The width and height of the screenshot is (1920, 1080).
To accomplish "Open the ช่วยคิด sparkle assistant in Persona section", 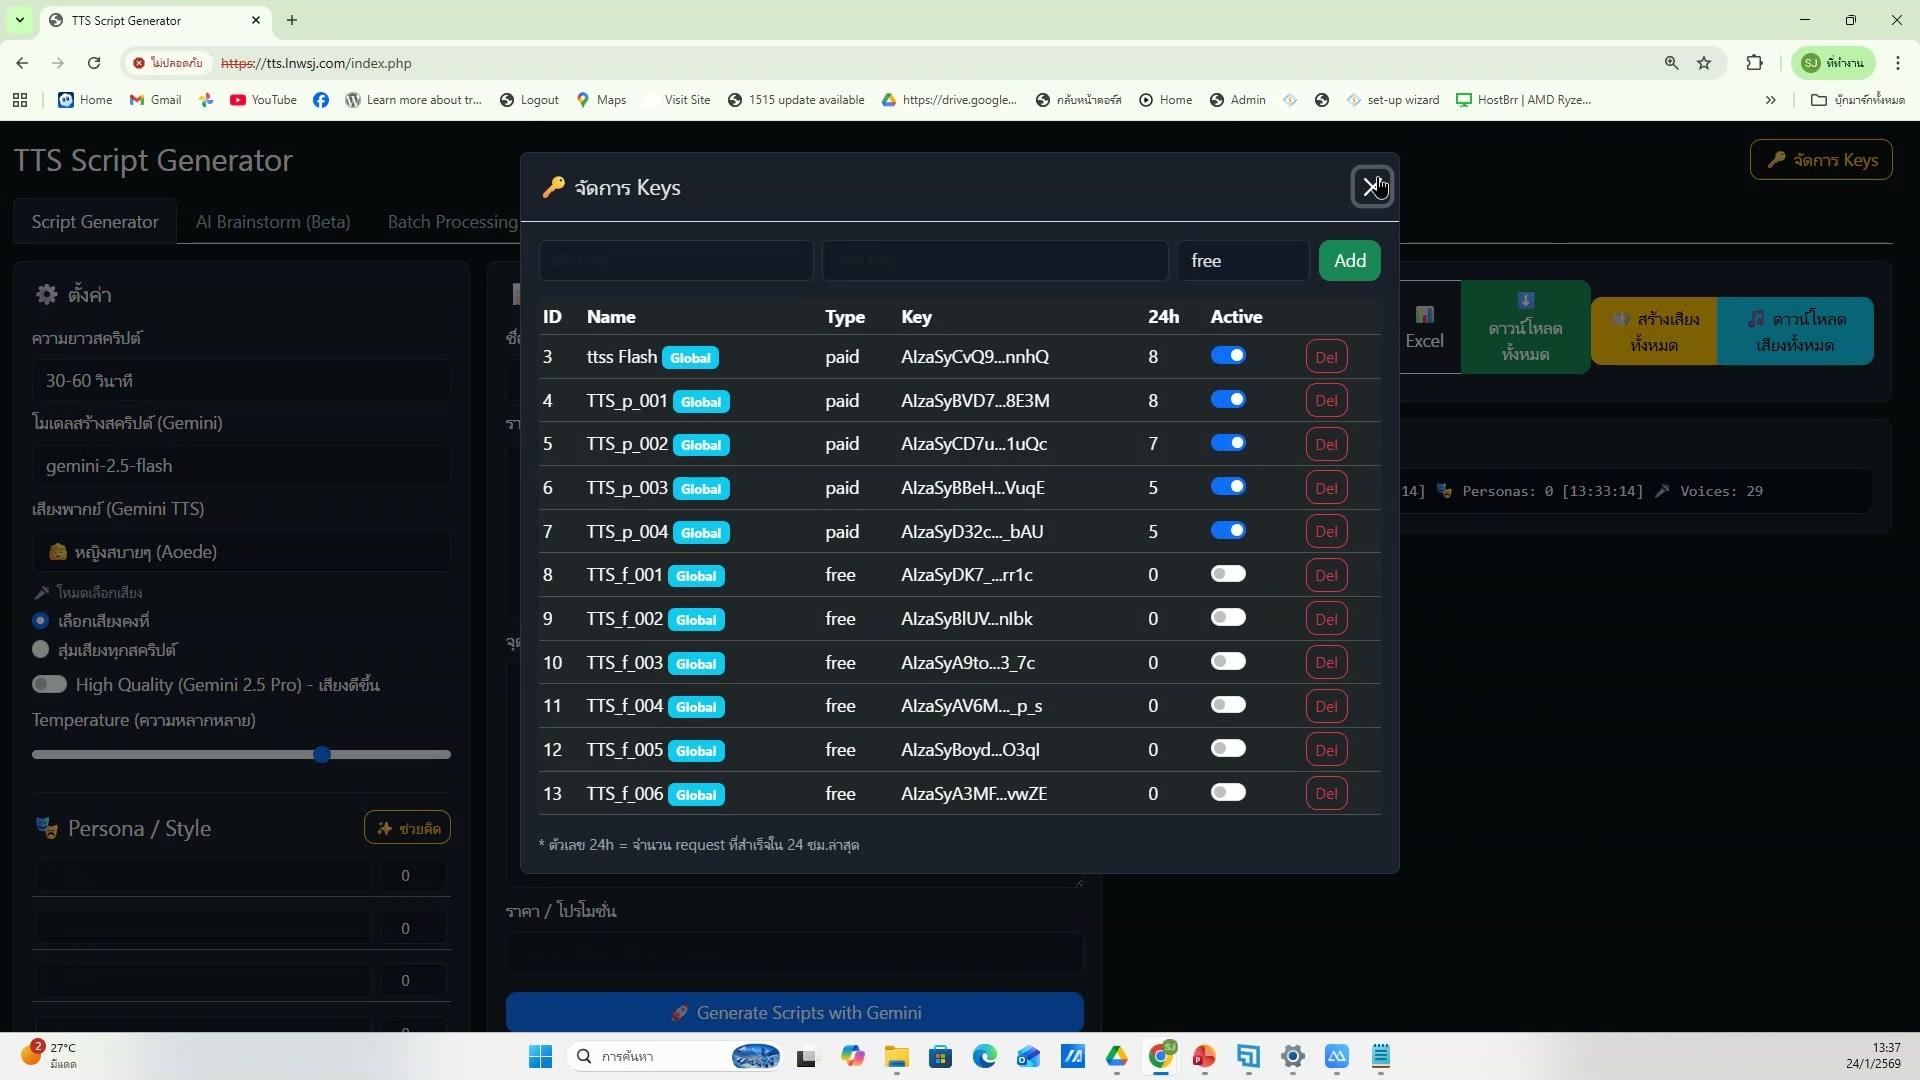I will tap(407, 827).
